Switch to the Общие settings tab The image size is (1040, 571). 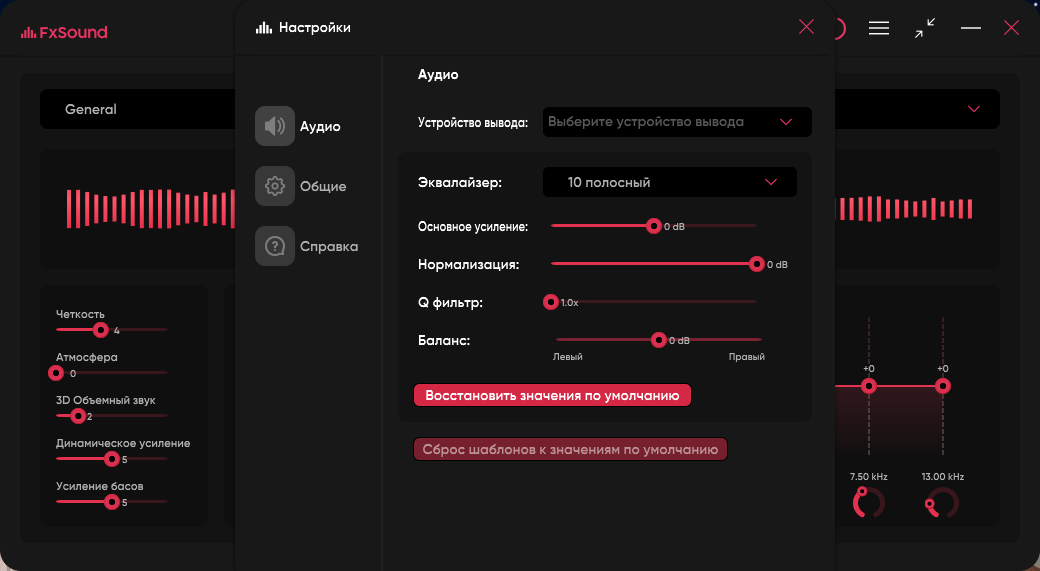323,186
